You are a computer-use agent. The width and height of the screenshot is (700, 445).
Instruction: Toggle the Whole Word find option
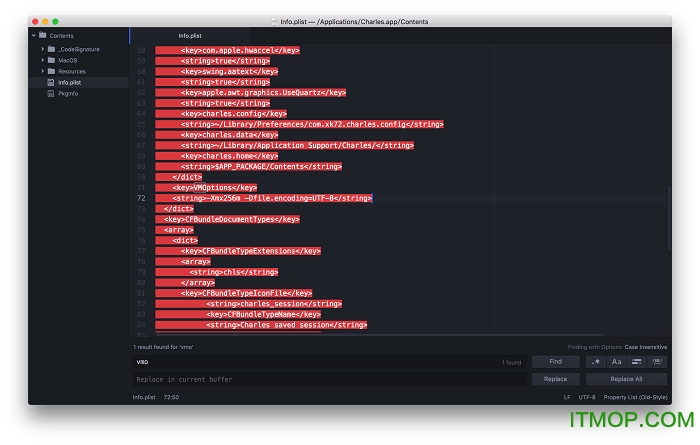pos(657,362)
